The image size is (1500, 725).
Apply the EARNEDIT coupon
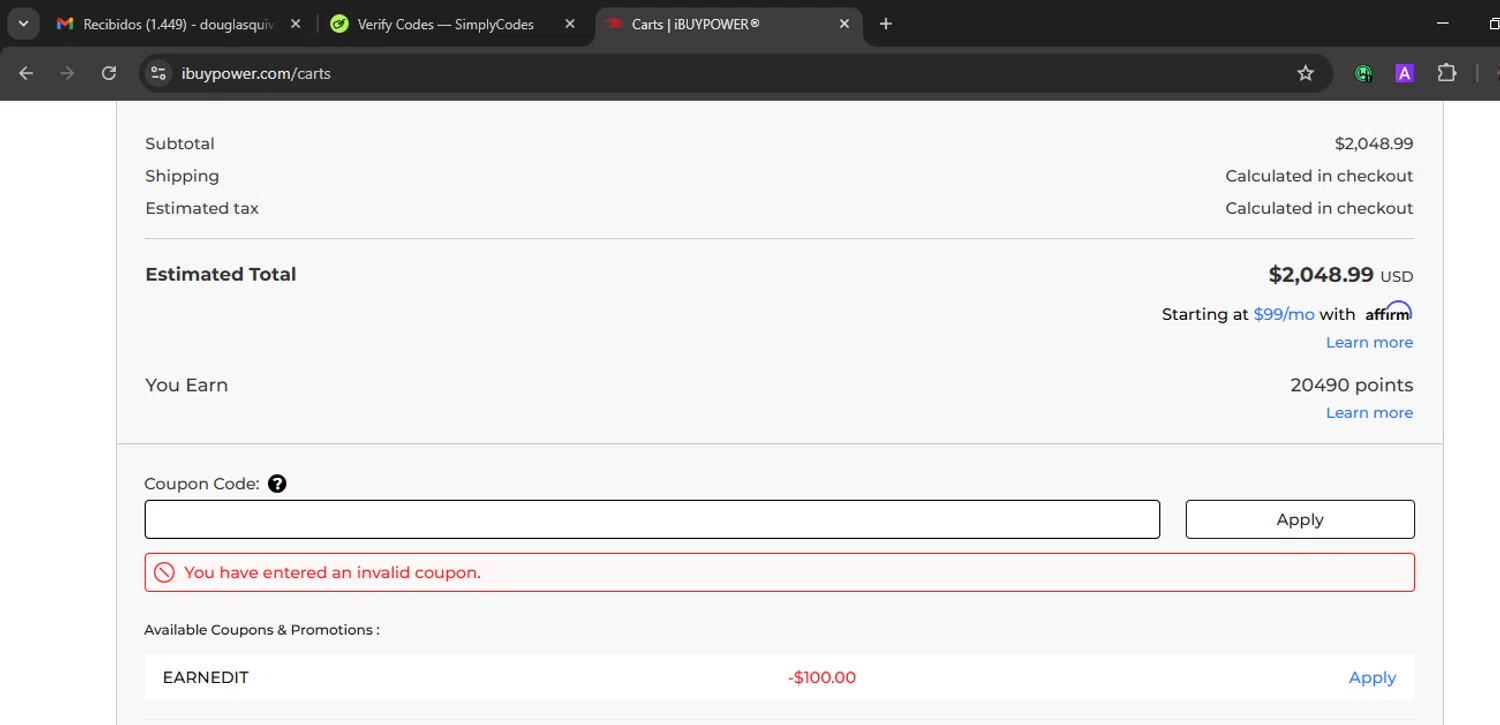(x=1372, y=678)
